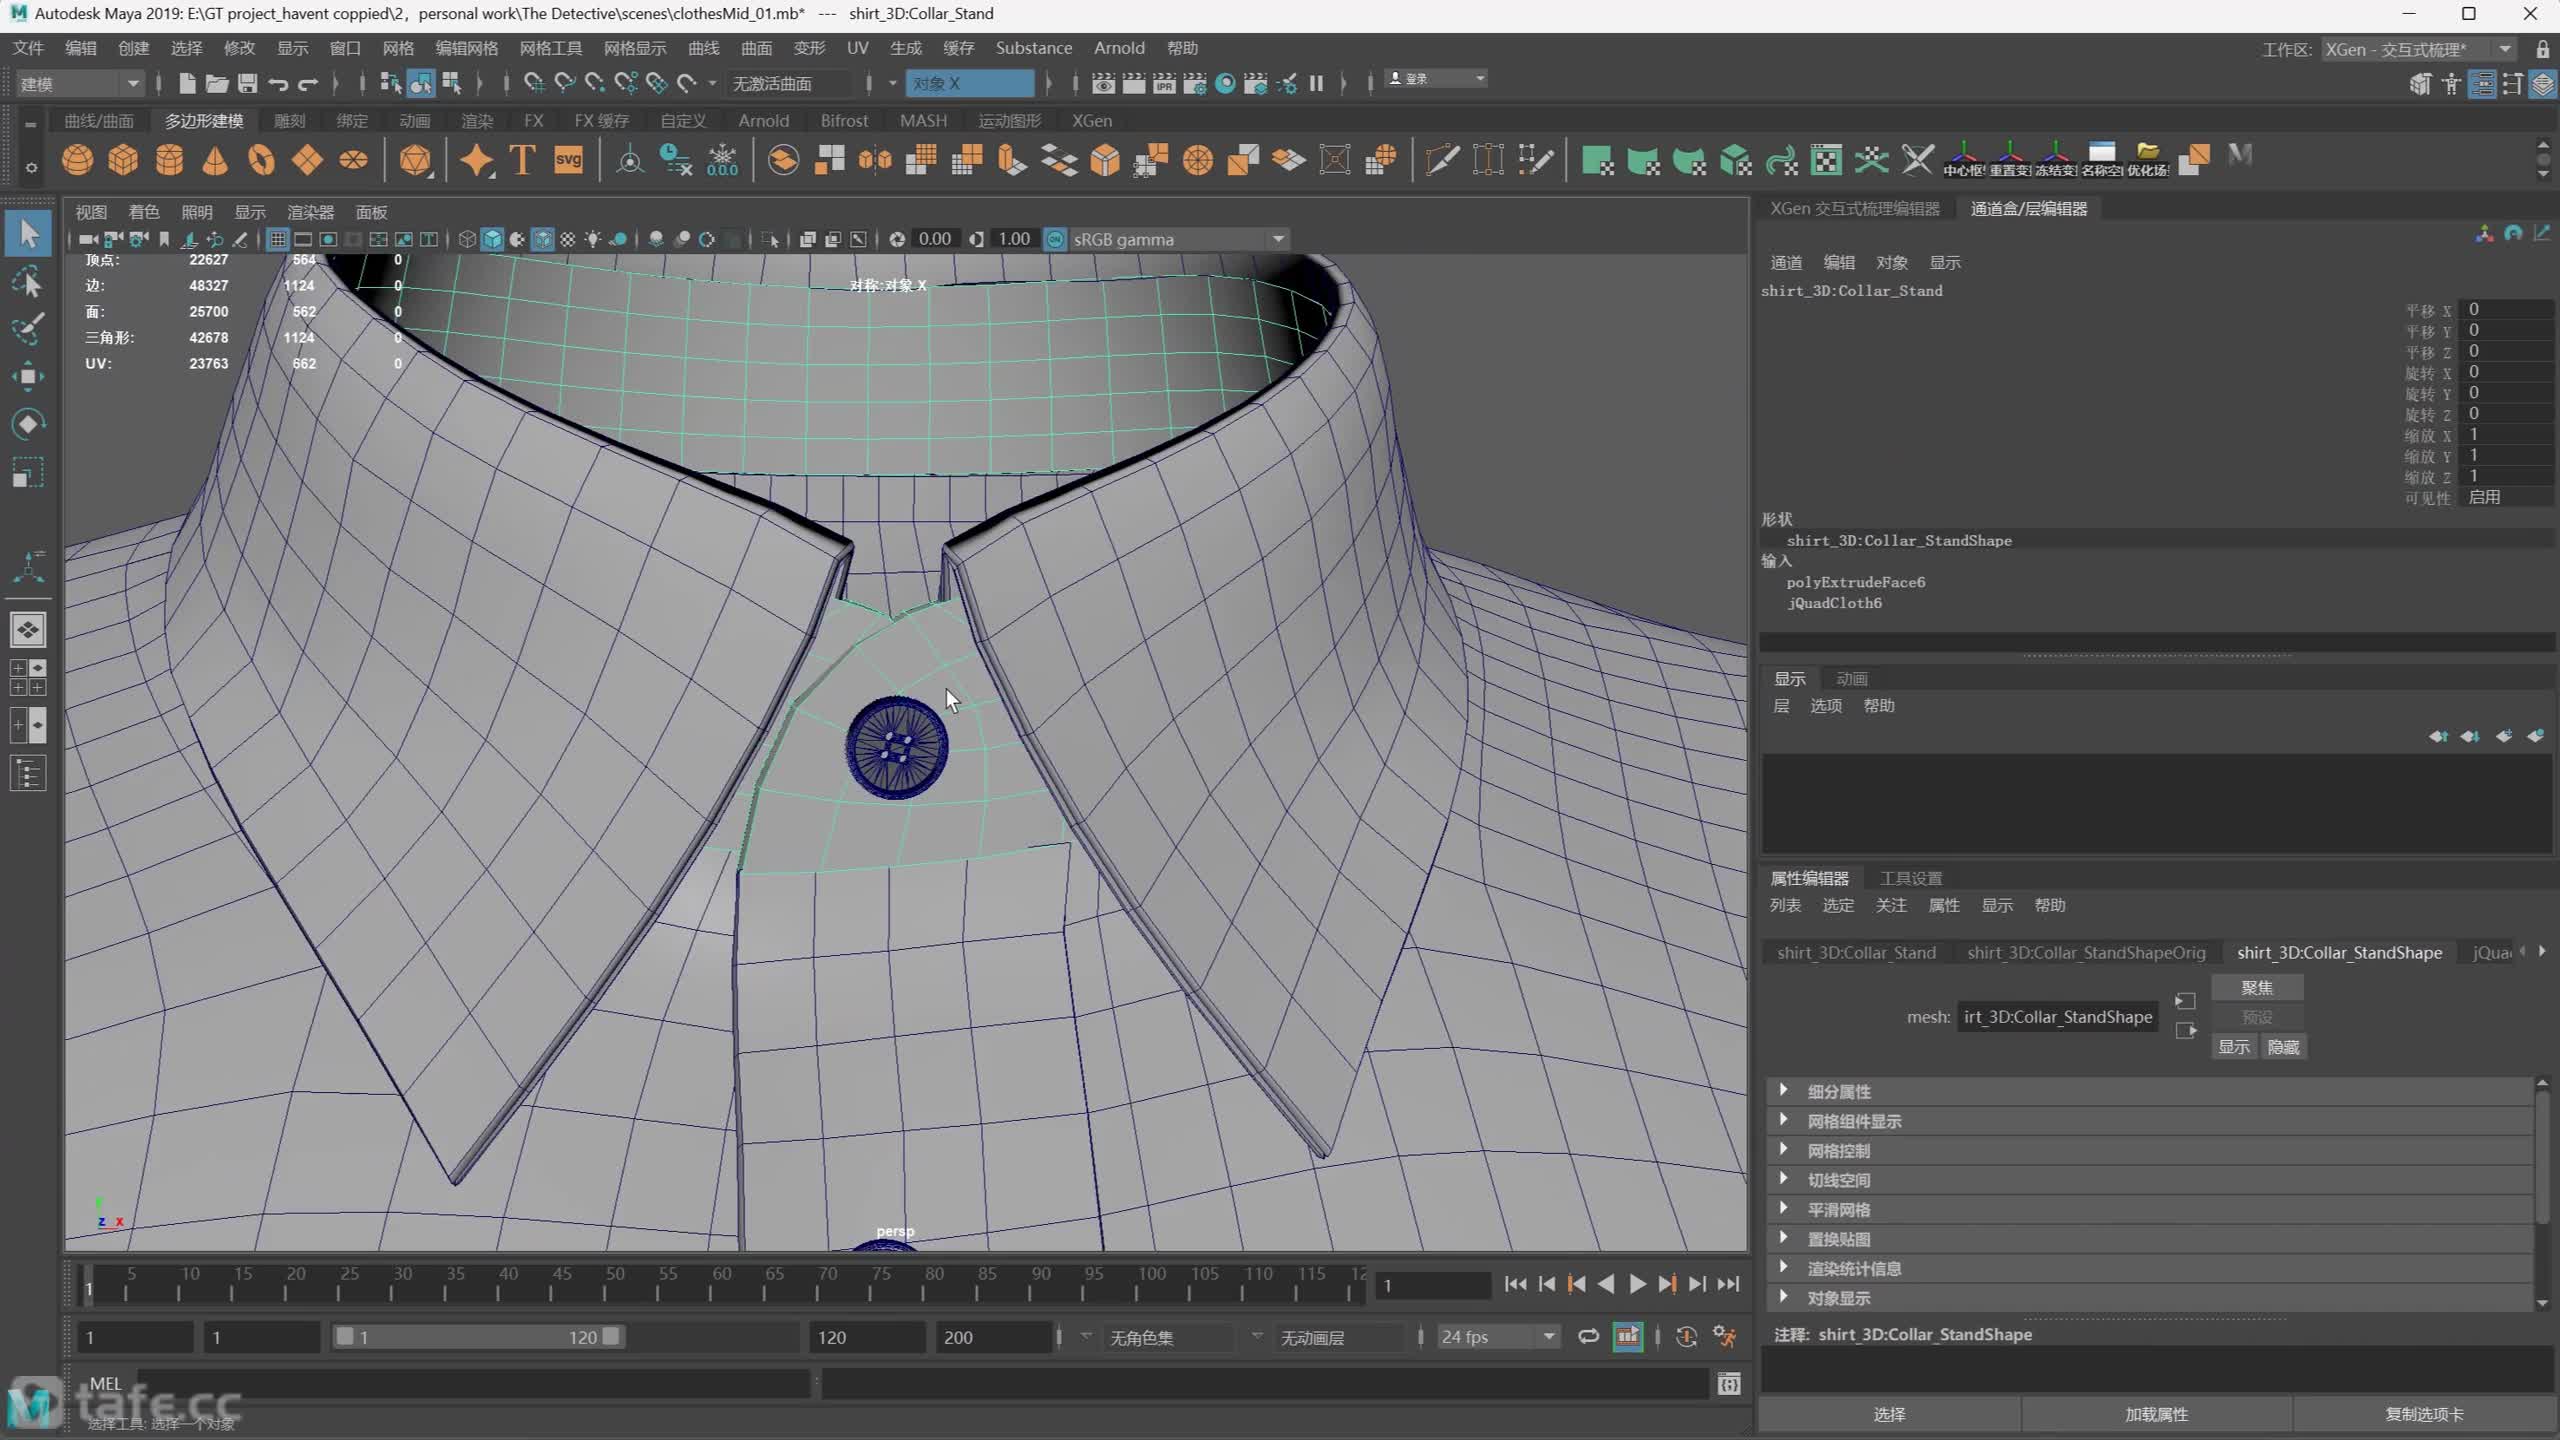Click the SVG import shelf icon

568,160
